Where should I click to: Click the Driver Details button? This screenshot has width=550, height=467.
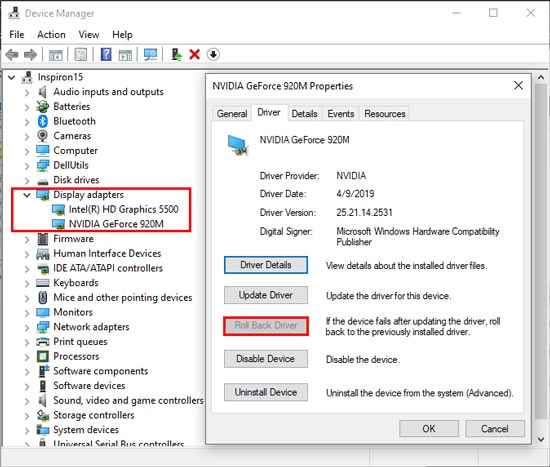point(266,265)
